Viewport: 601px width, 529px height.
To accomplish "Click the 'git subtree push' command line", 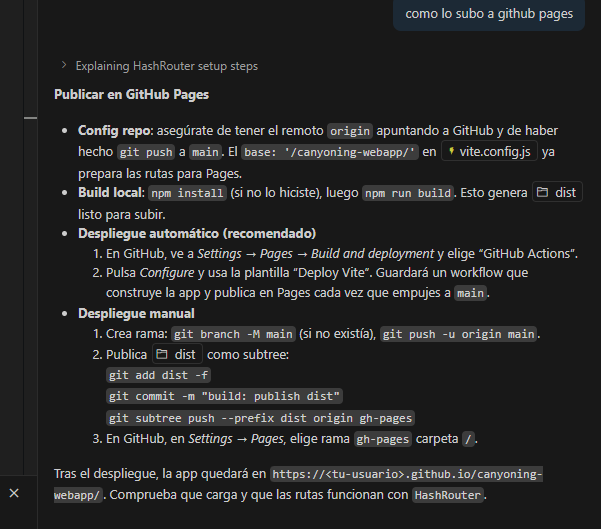I will coord(260,417).
